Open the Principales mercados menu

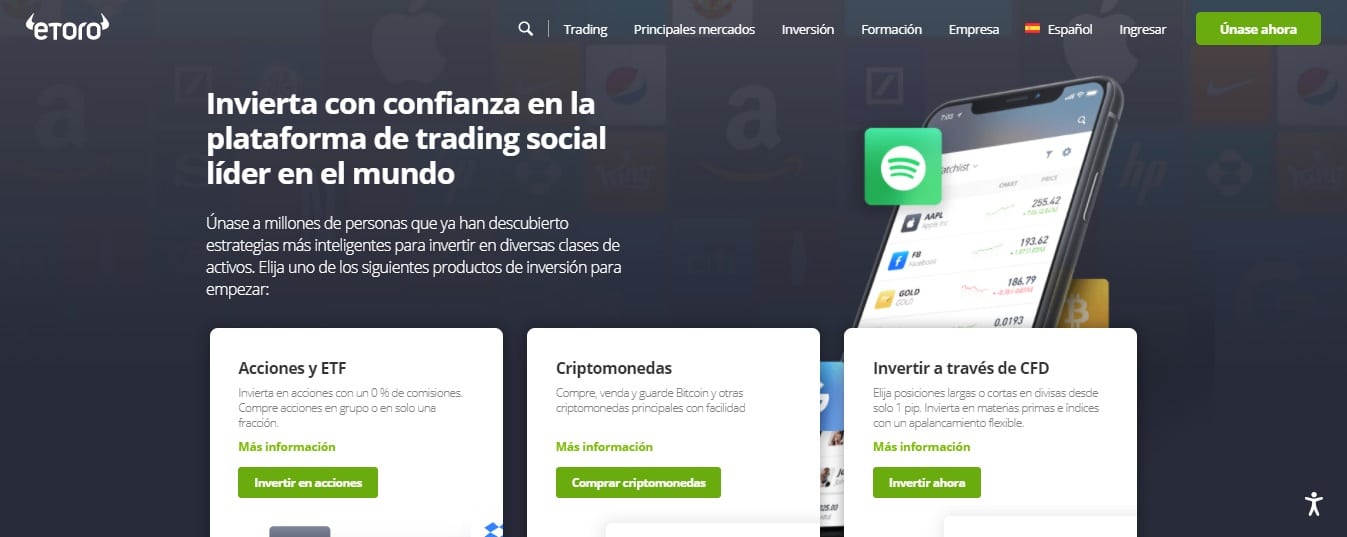pos(694,29)
